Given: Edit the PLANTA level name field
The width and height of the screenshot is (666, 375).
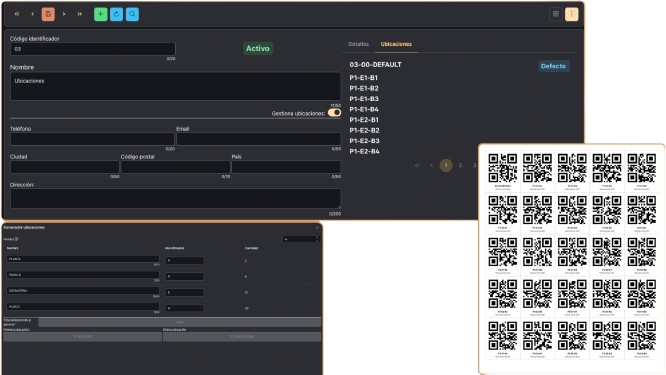Looking at the screenshot, I should [x=83, y=259].
